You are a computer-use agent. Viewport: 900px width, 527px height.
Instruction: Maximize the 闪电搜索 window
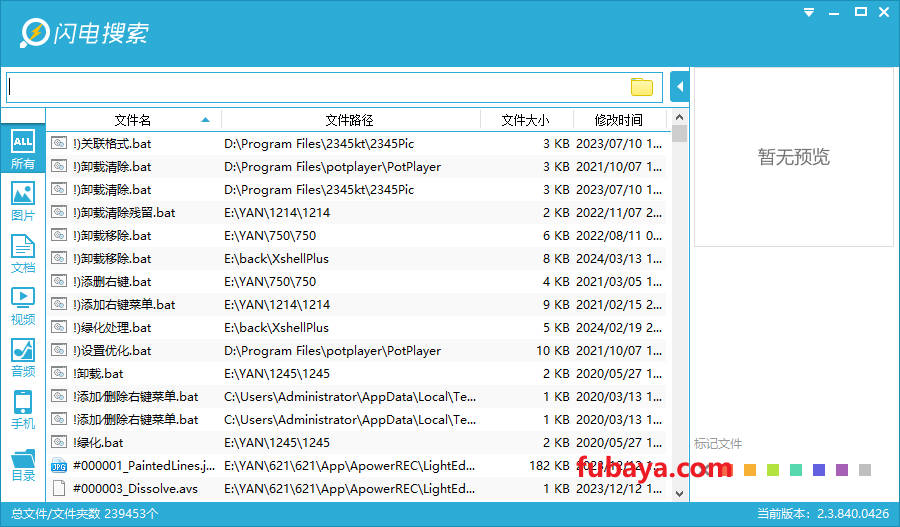860,11
